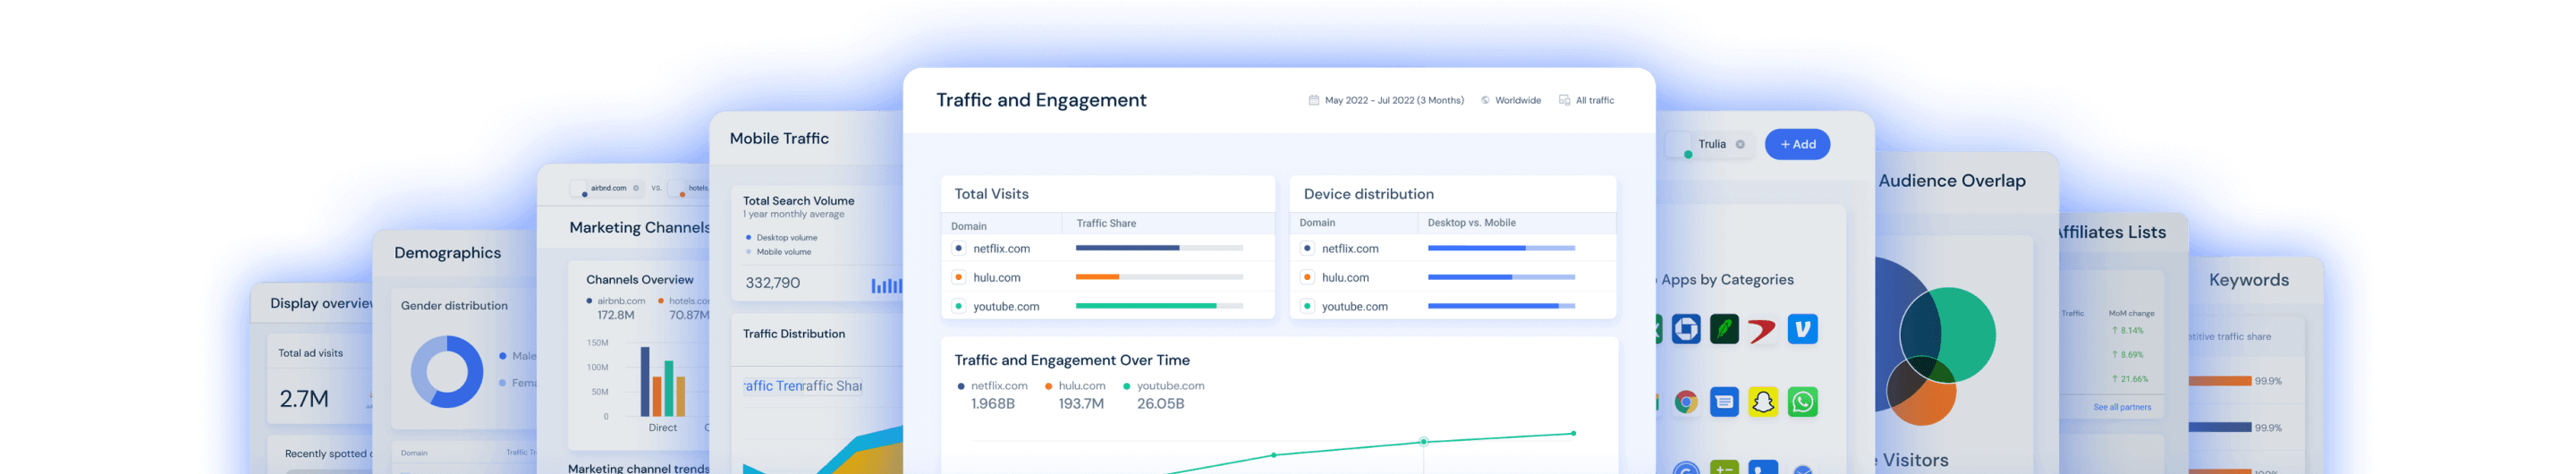Click the WhatsApp app icon
The image size is (2576, 474).
[1802, 402]
